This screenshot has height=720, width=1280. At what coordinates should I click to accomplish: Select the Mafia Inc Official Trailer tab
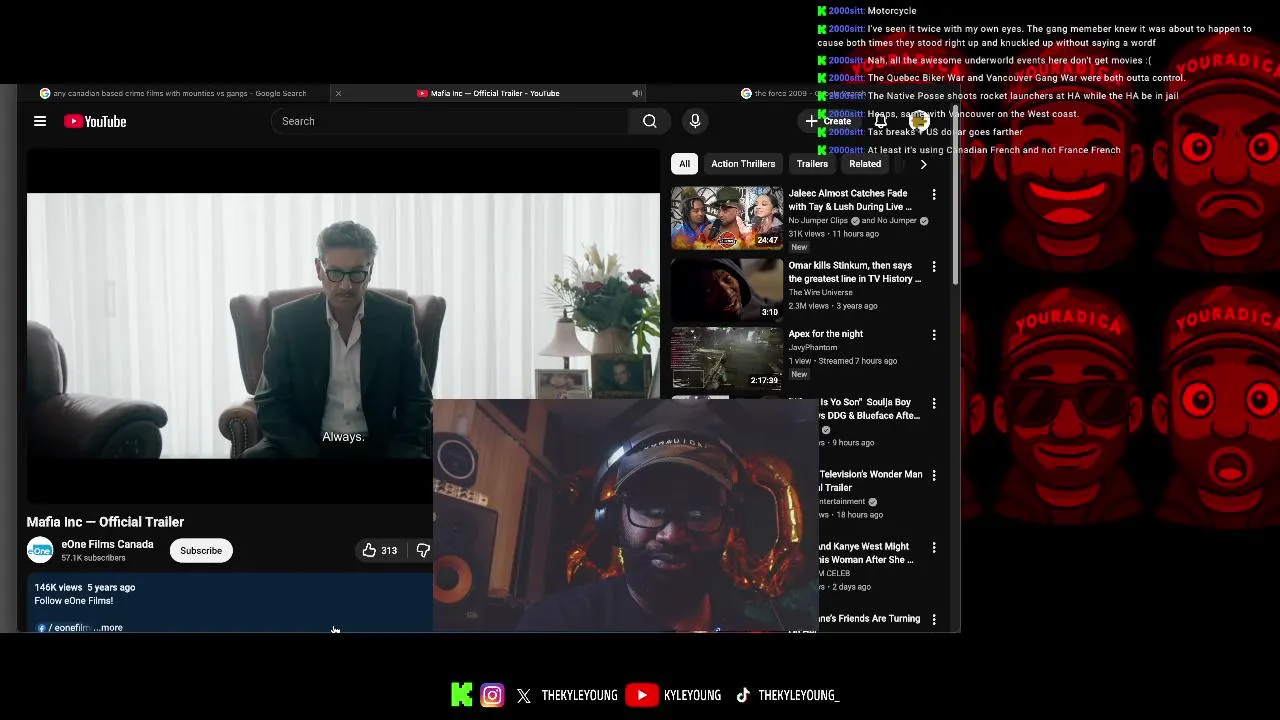488,93
